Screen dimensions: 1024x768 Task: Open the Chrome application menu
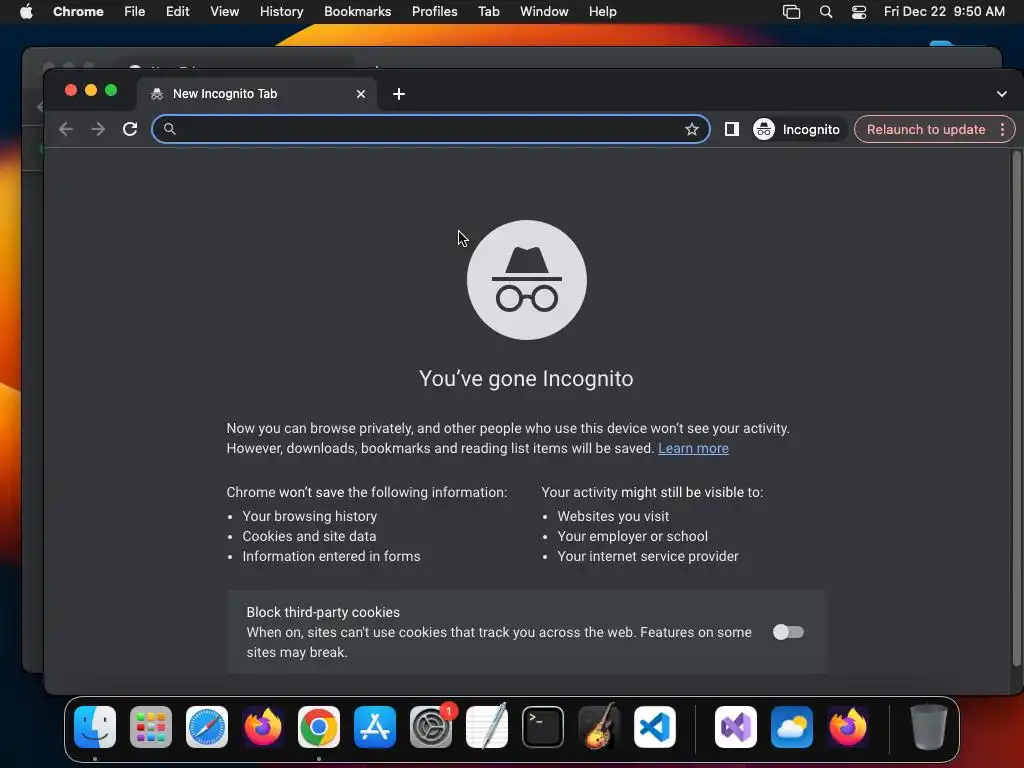click(x=78, y=12)
